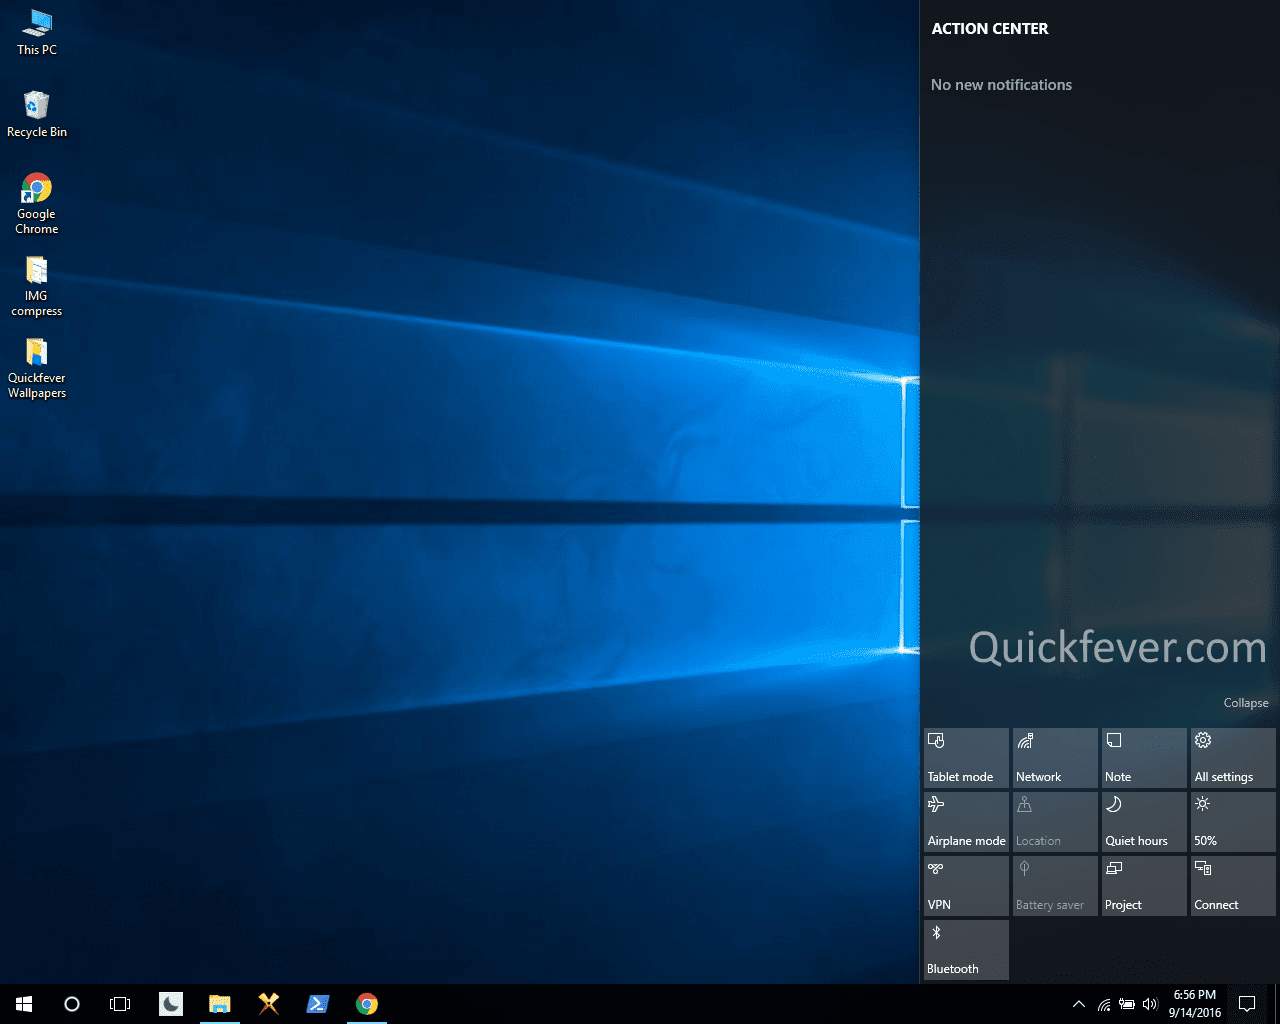Collapse the quick actions panel
Image resolution: width=1280 pixels, height=1024 pixels.
click(x=1246, y=703)
